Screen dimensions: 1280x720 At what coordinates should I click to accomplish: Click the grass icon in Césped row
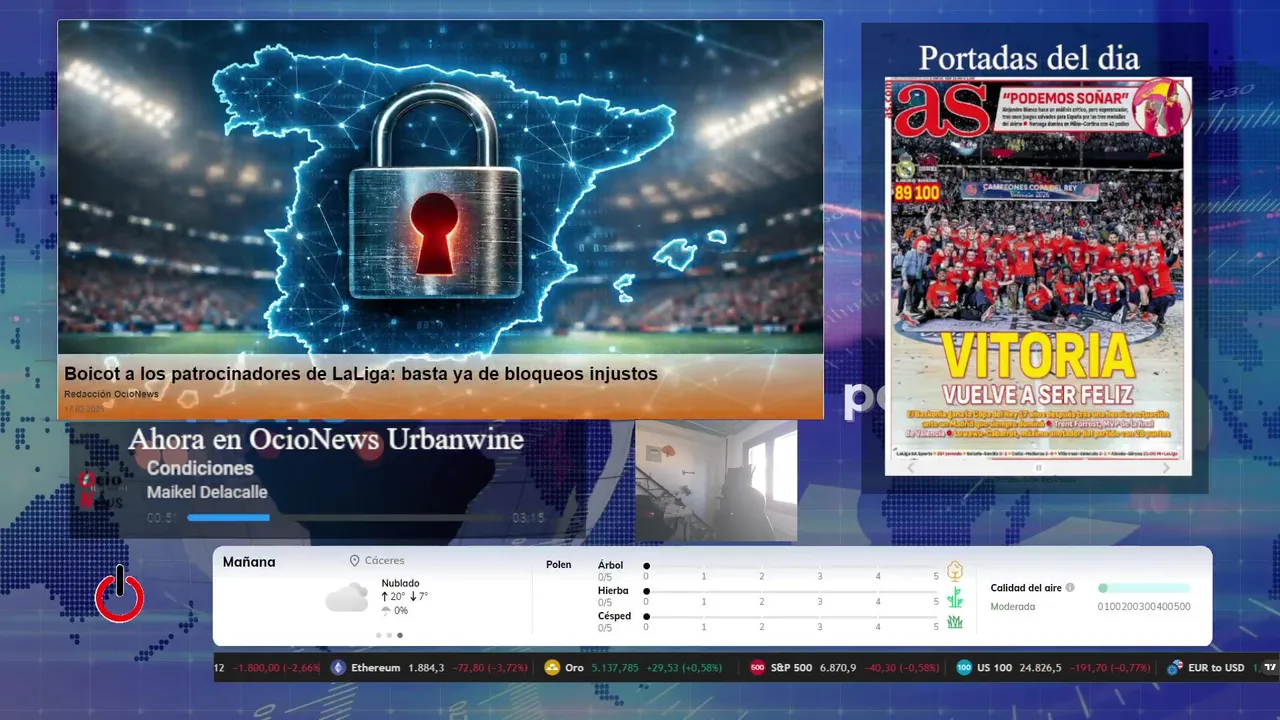pos(955,622)
